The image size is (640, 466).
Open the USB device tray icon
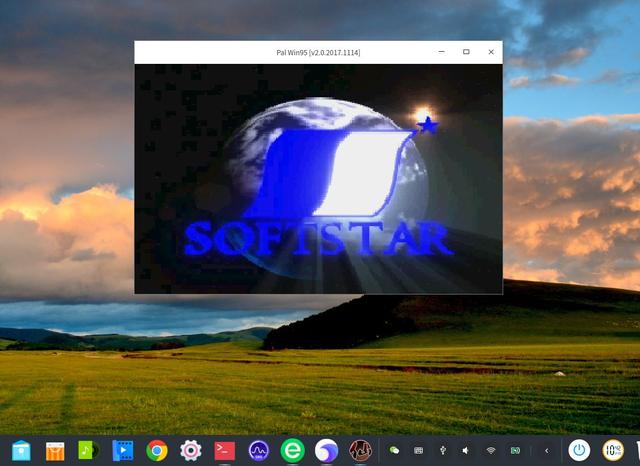[x=442, y=450]
